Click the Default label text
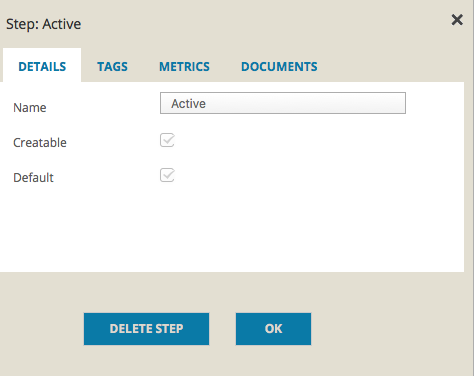This screenshot has width=474, height=376. click(33, 177)
